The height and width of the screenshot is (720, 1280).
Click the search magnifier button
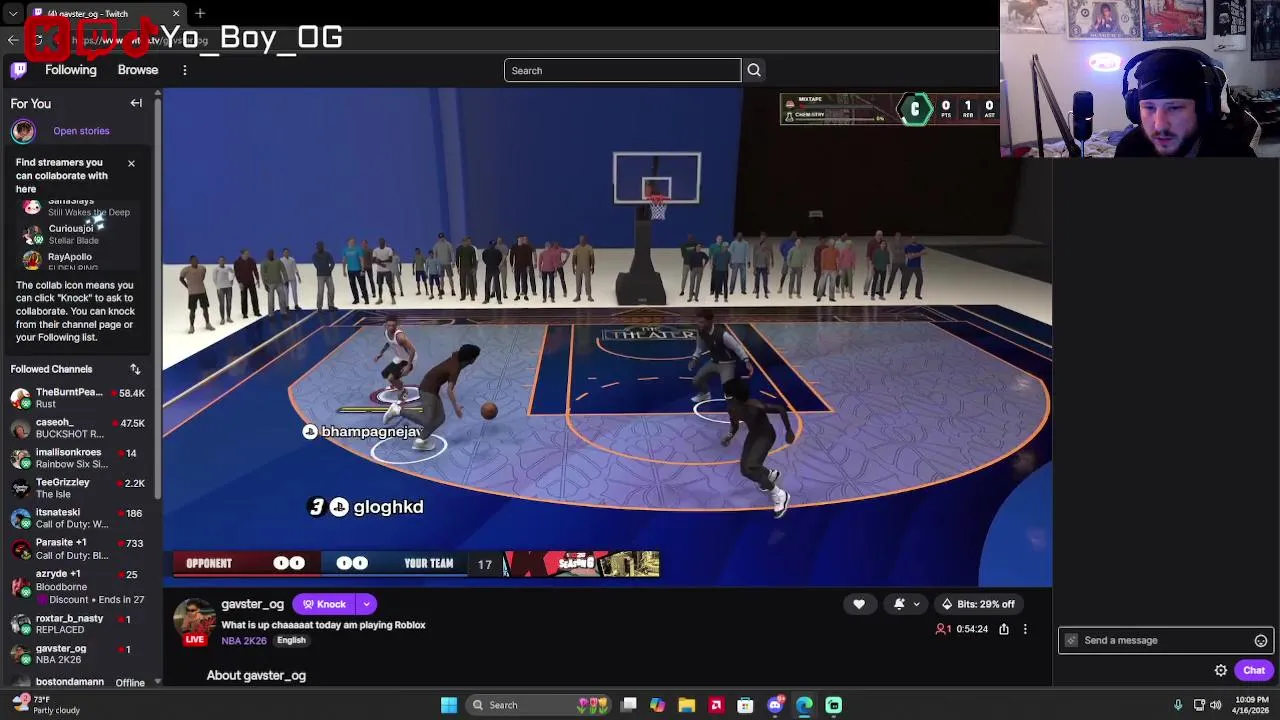(754, 70)
